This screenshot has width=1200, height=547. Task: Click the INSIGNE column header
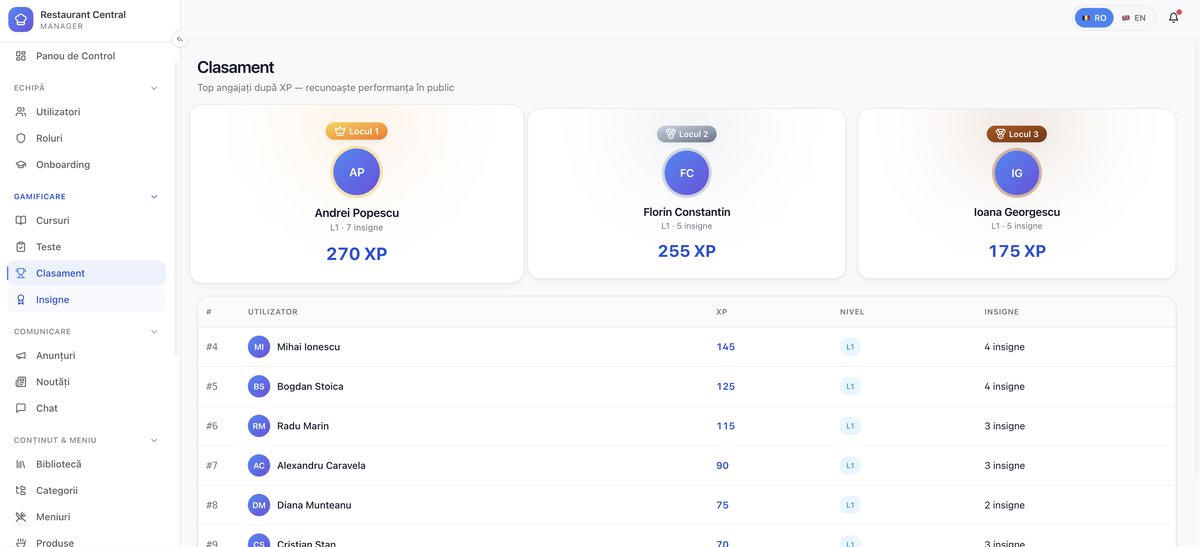[x=1002, y=312]
